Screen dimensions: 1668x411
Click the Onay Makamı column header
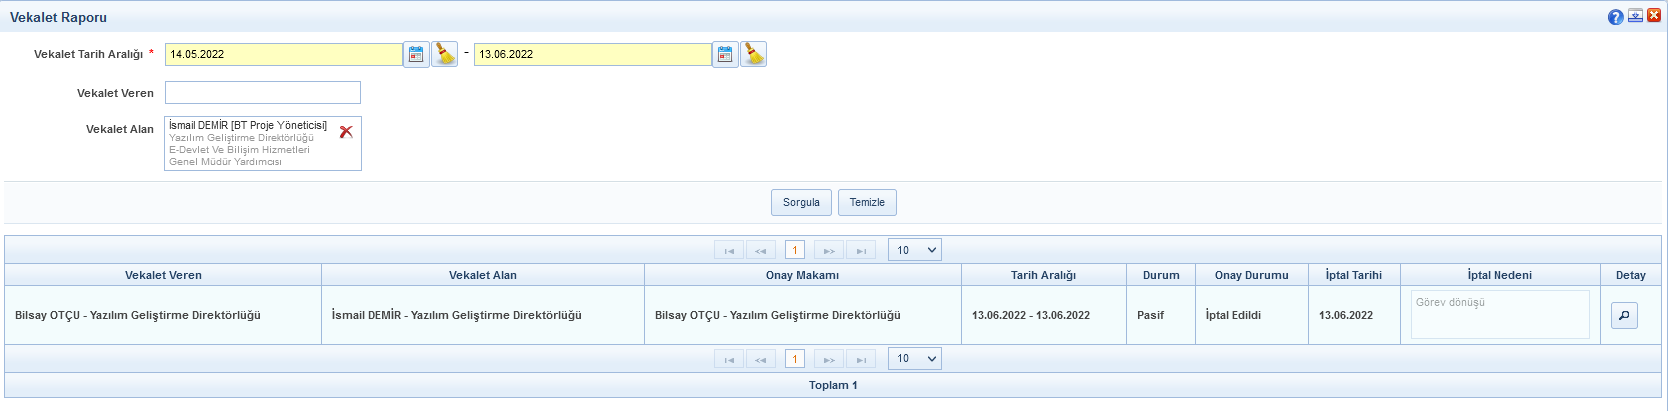tap(803, 275)
